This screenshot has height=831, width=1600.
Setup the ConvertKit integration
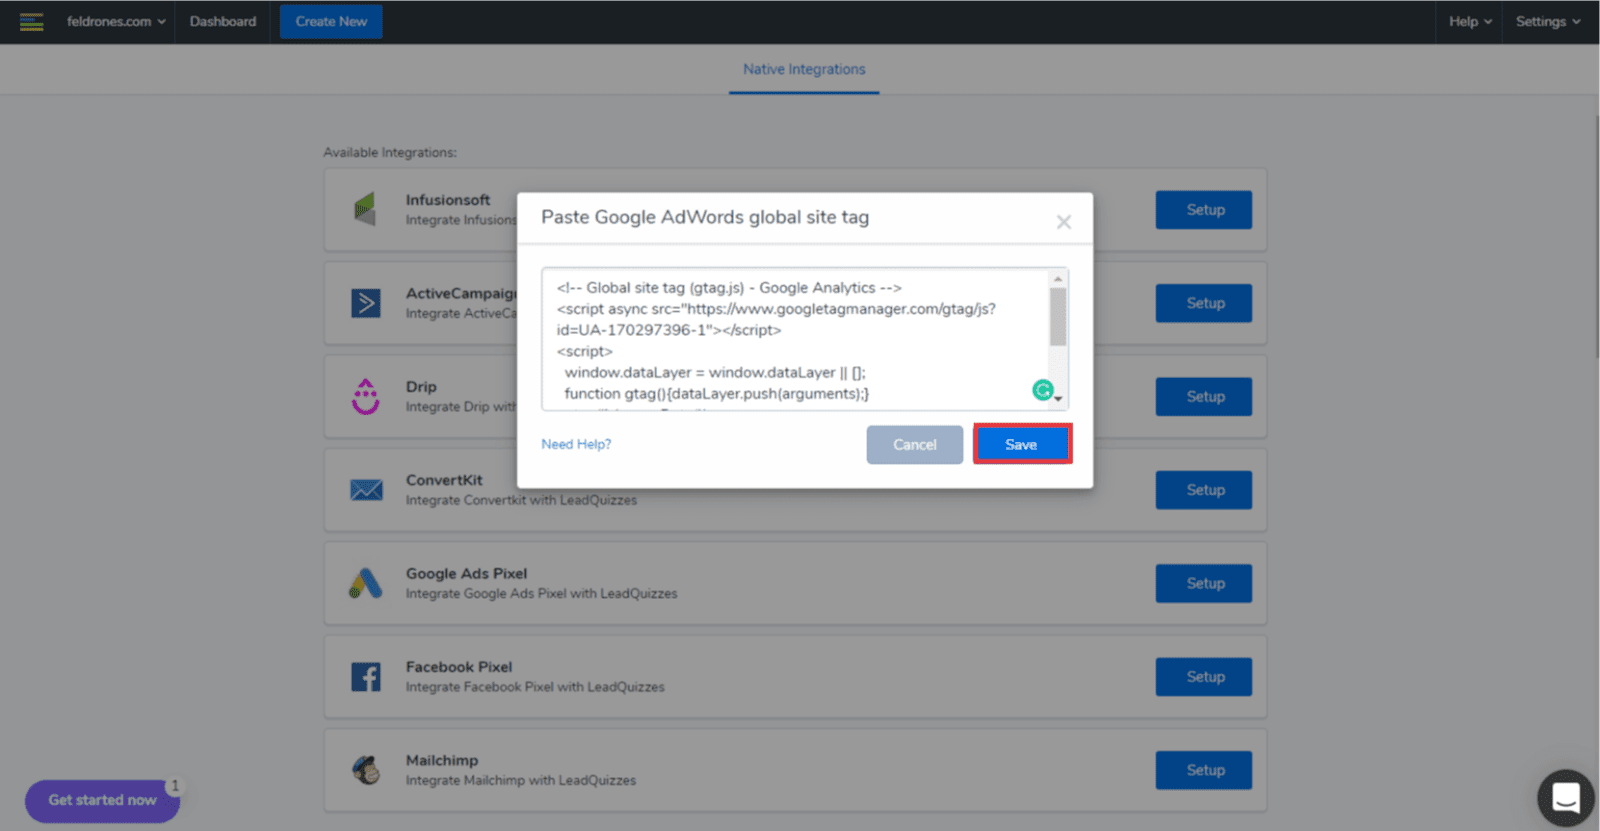coord(1204,490)
